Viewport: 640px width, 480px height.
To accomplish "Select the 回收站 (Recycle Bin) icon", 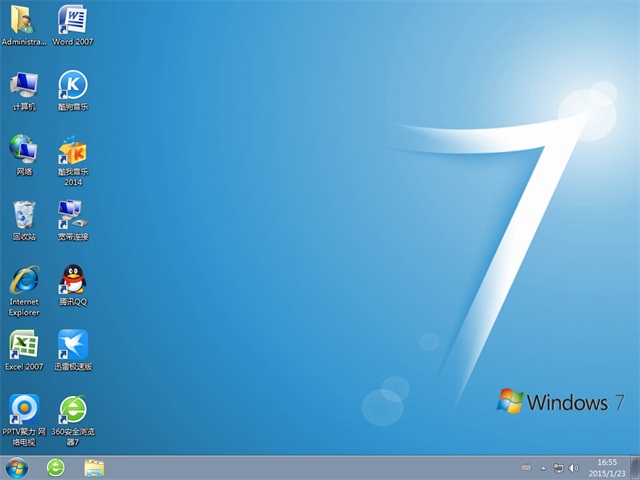I will tap(24, 214).
